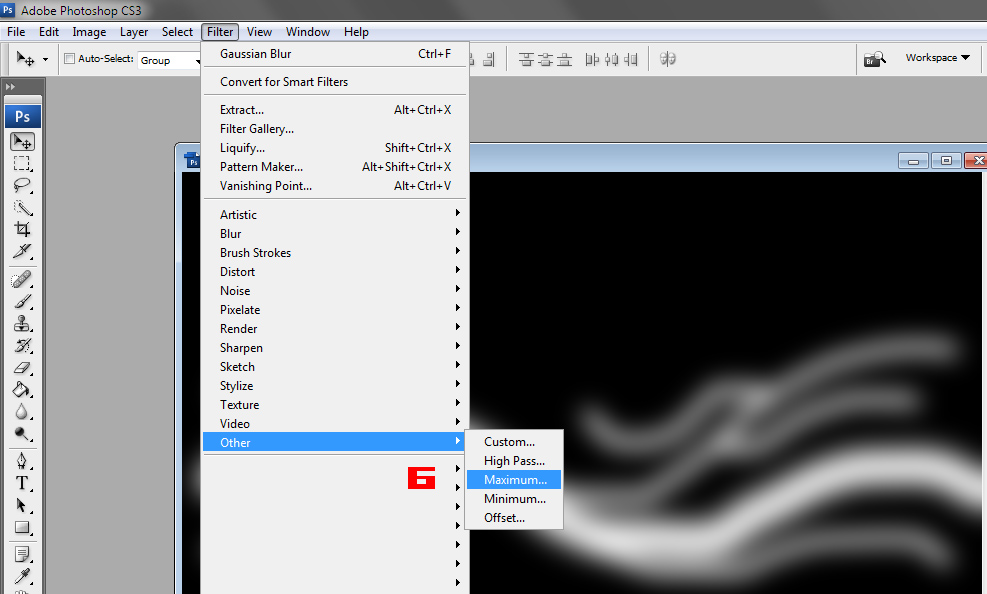Choose High Pass... filter

pyautogui.click(x=514, y=461)
